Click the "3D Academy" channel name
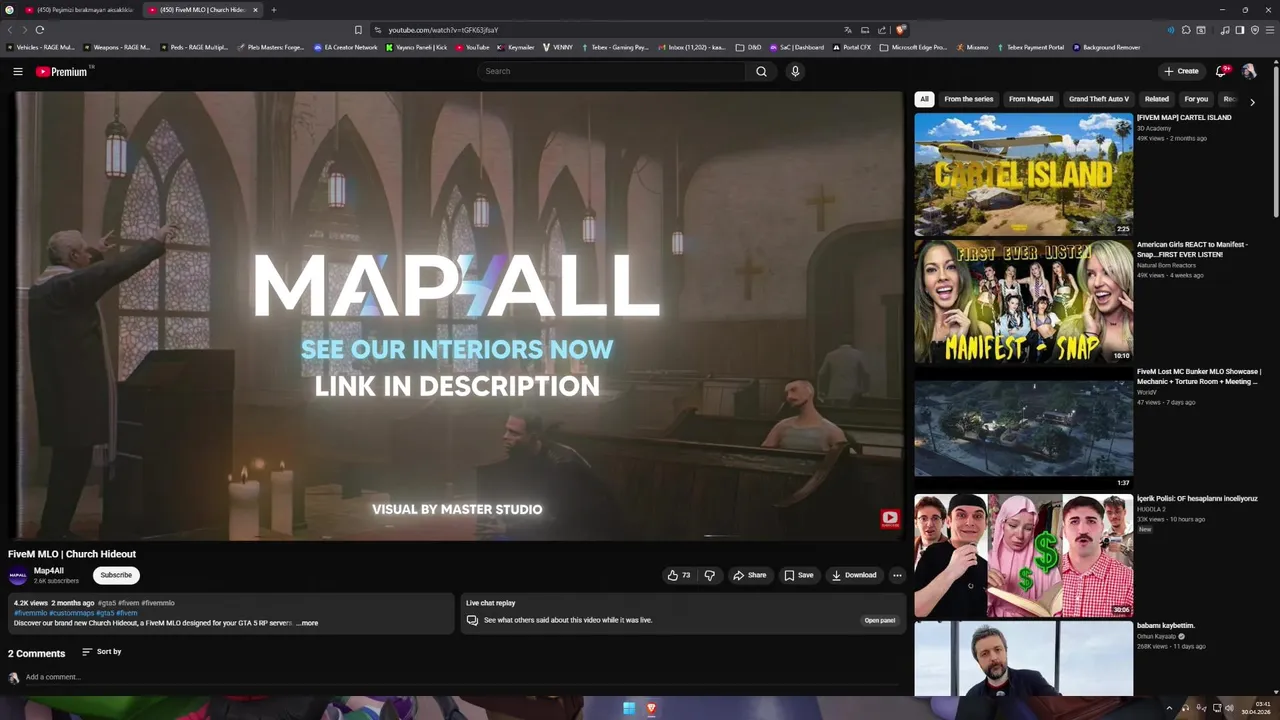The height and width of the screenshot is (720, 1280). pyautogui.click(x=1154, y=128)
